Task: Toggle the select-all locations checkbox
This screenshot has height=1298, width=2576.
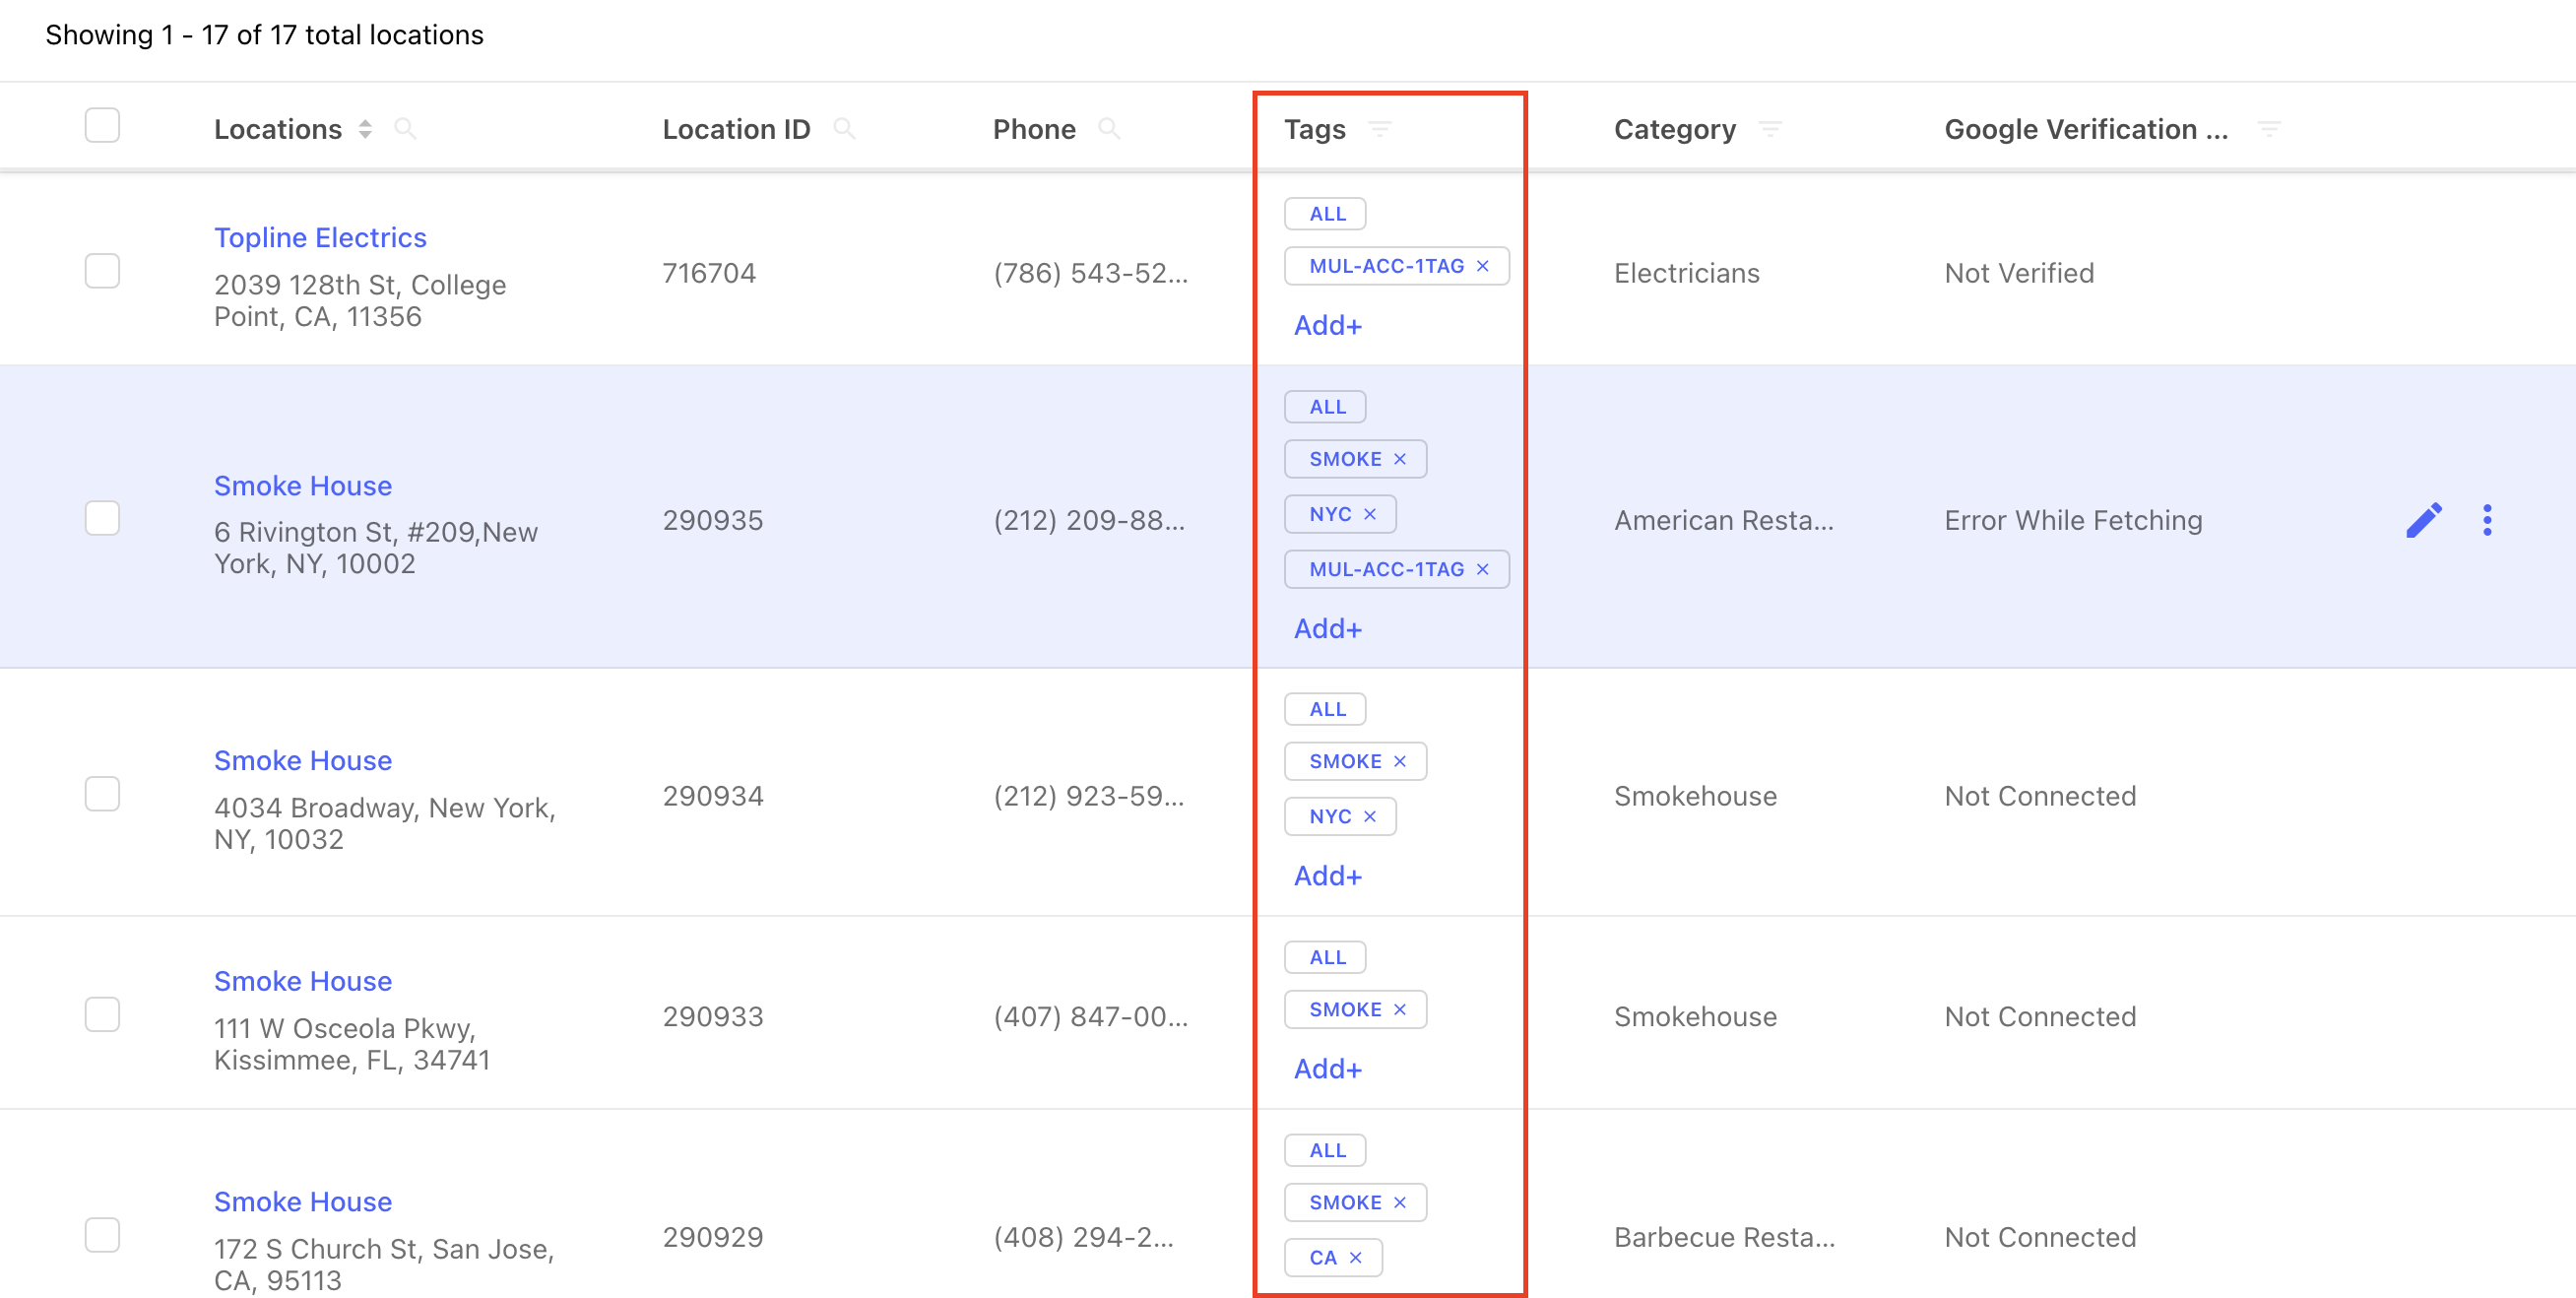Action: click(x=102, y=126)
